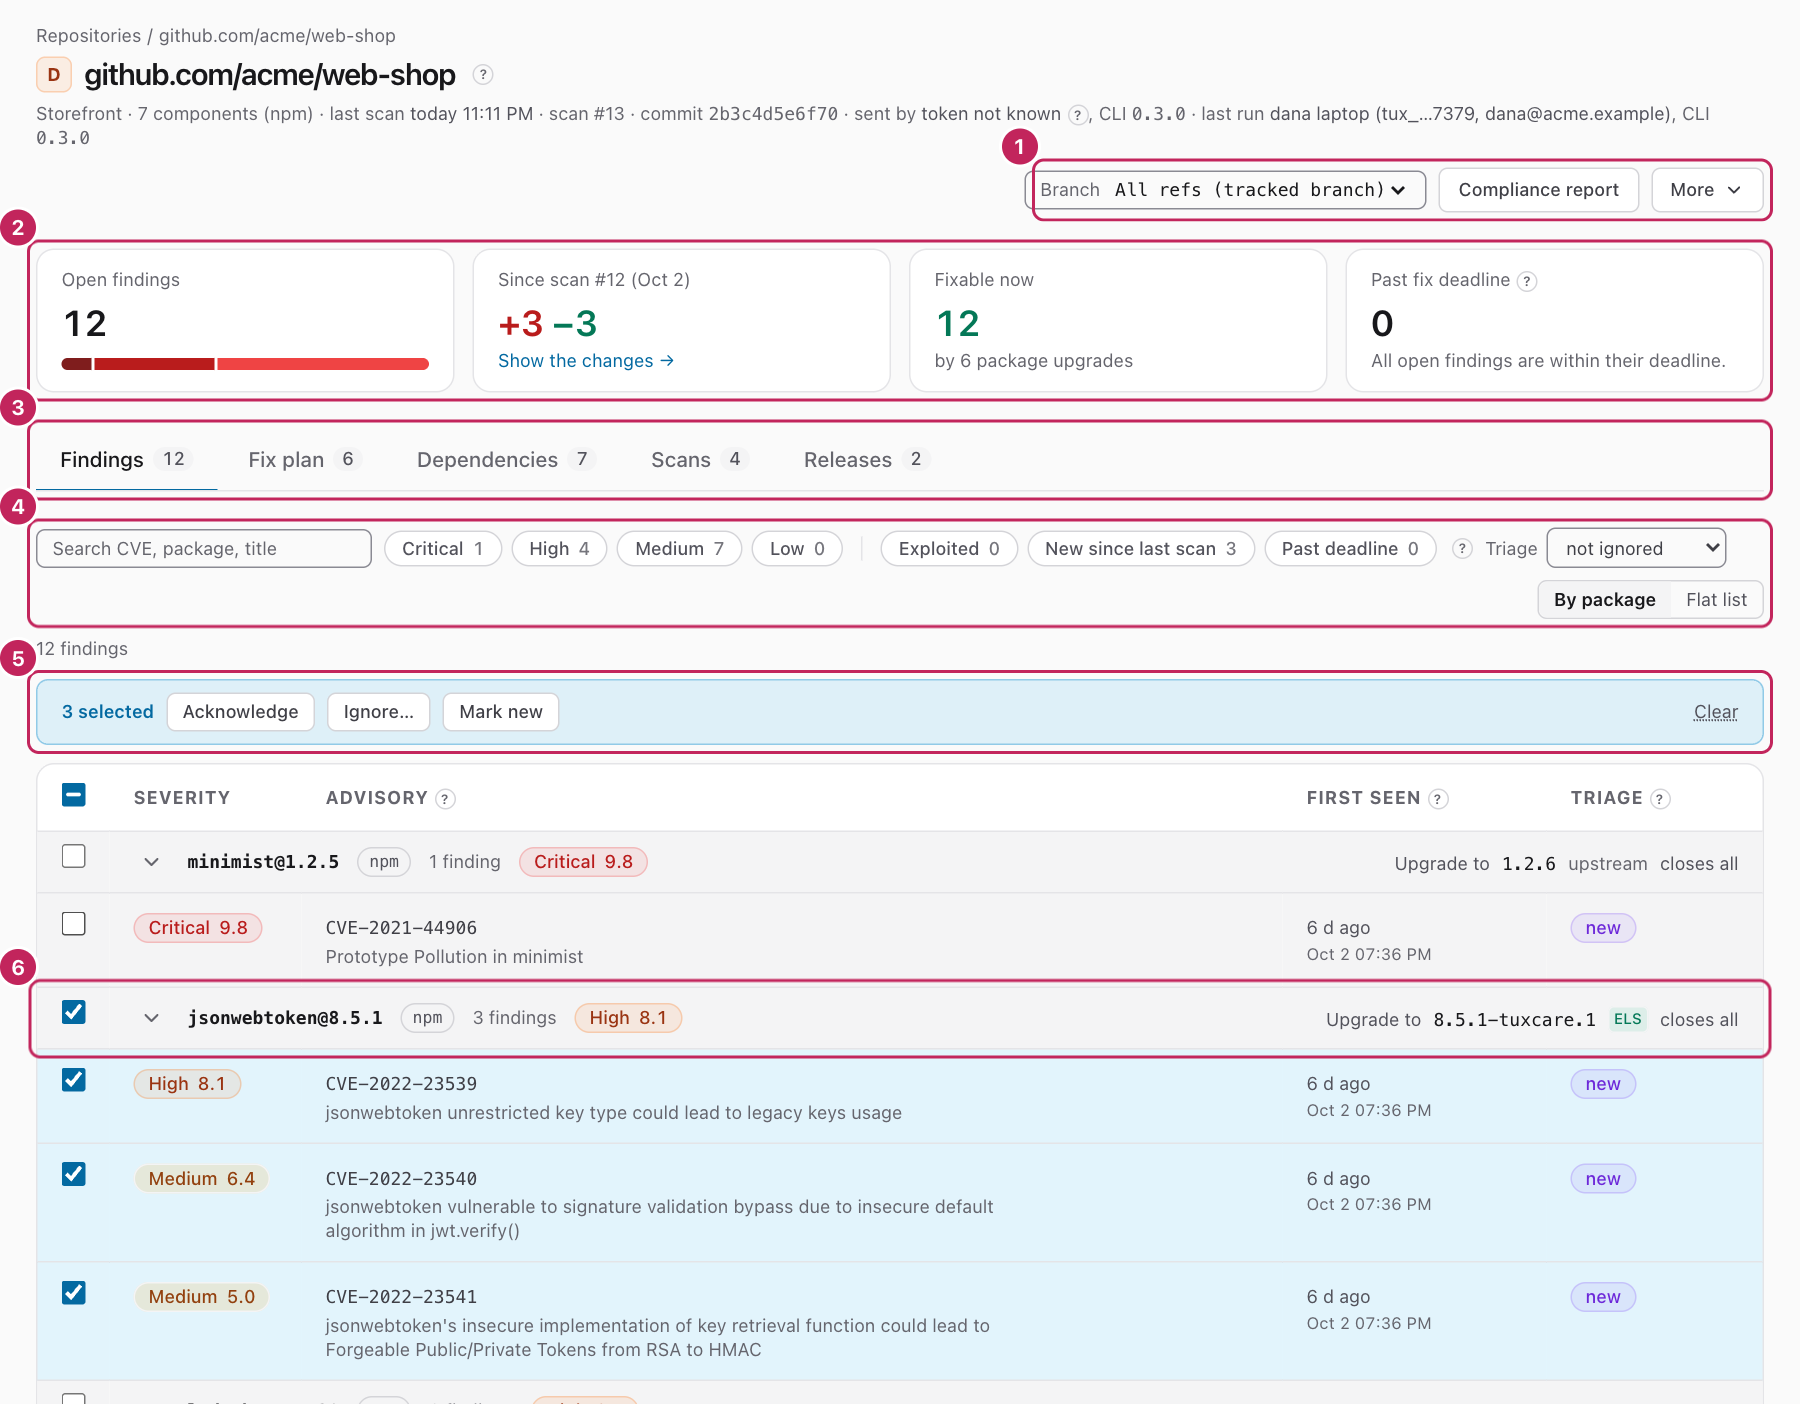The height and width of the screenshot is (1404, 1800).
Task: Toggle the Medium severity filter chip
Action: click(679, 548)
